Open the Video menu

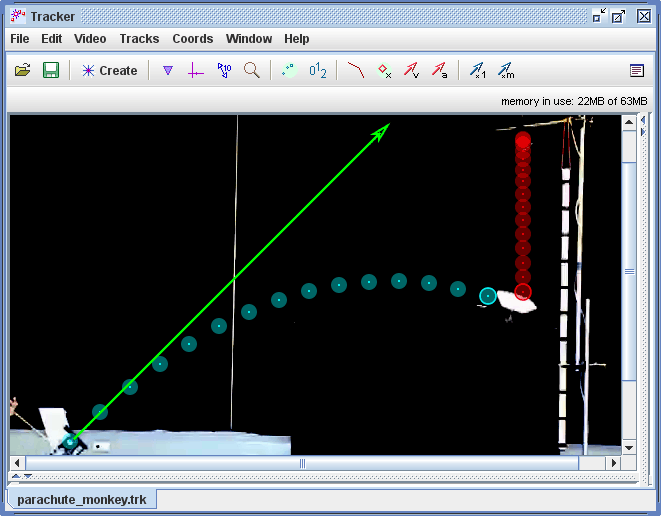(90, 39)
